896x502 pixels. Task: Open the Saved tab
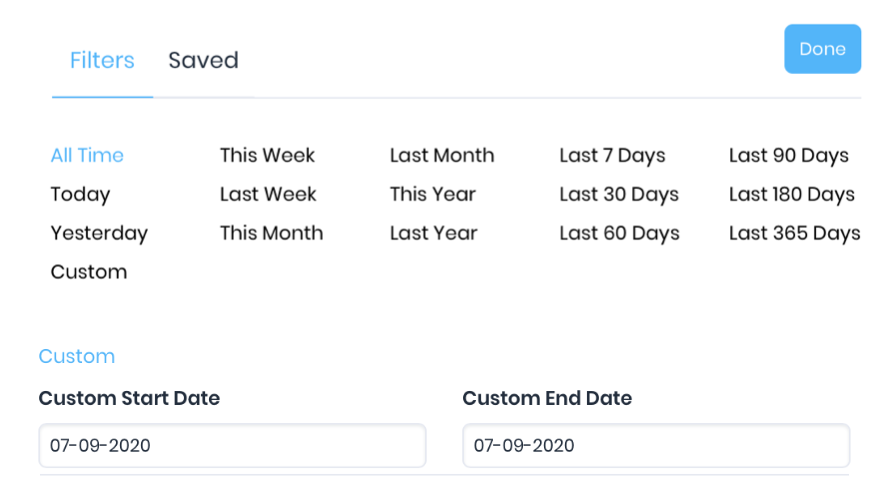click(203, 61)
